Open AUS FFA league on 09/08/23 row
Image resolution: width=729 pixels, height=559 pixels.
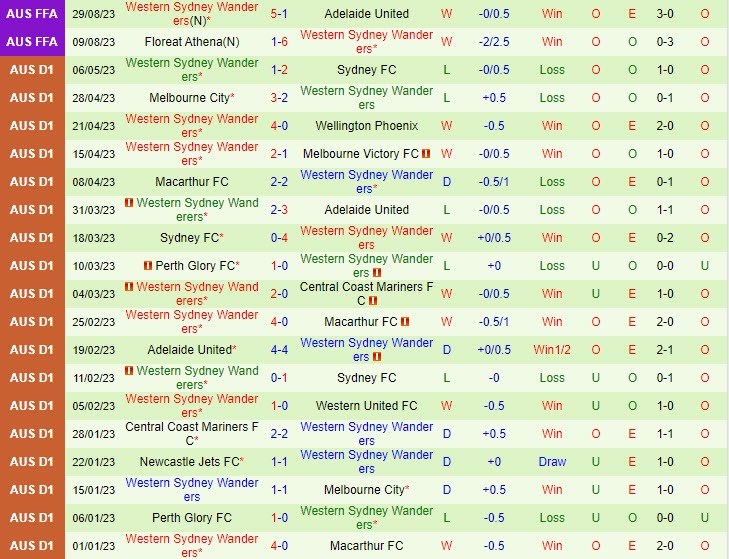(x=32, y=41)
